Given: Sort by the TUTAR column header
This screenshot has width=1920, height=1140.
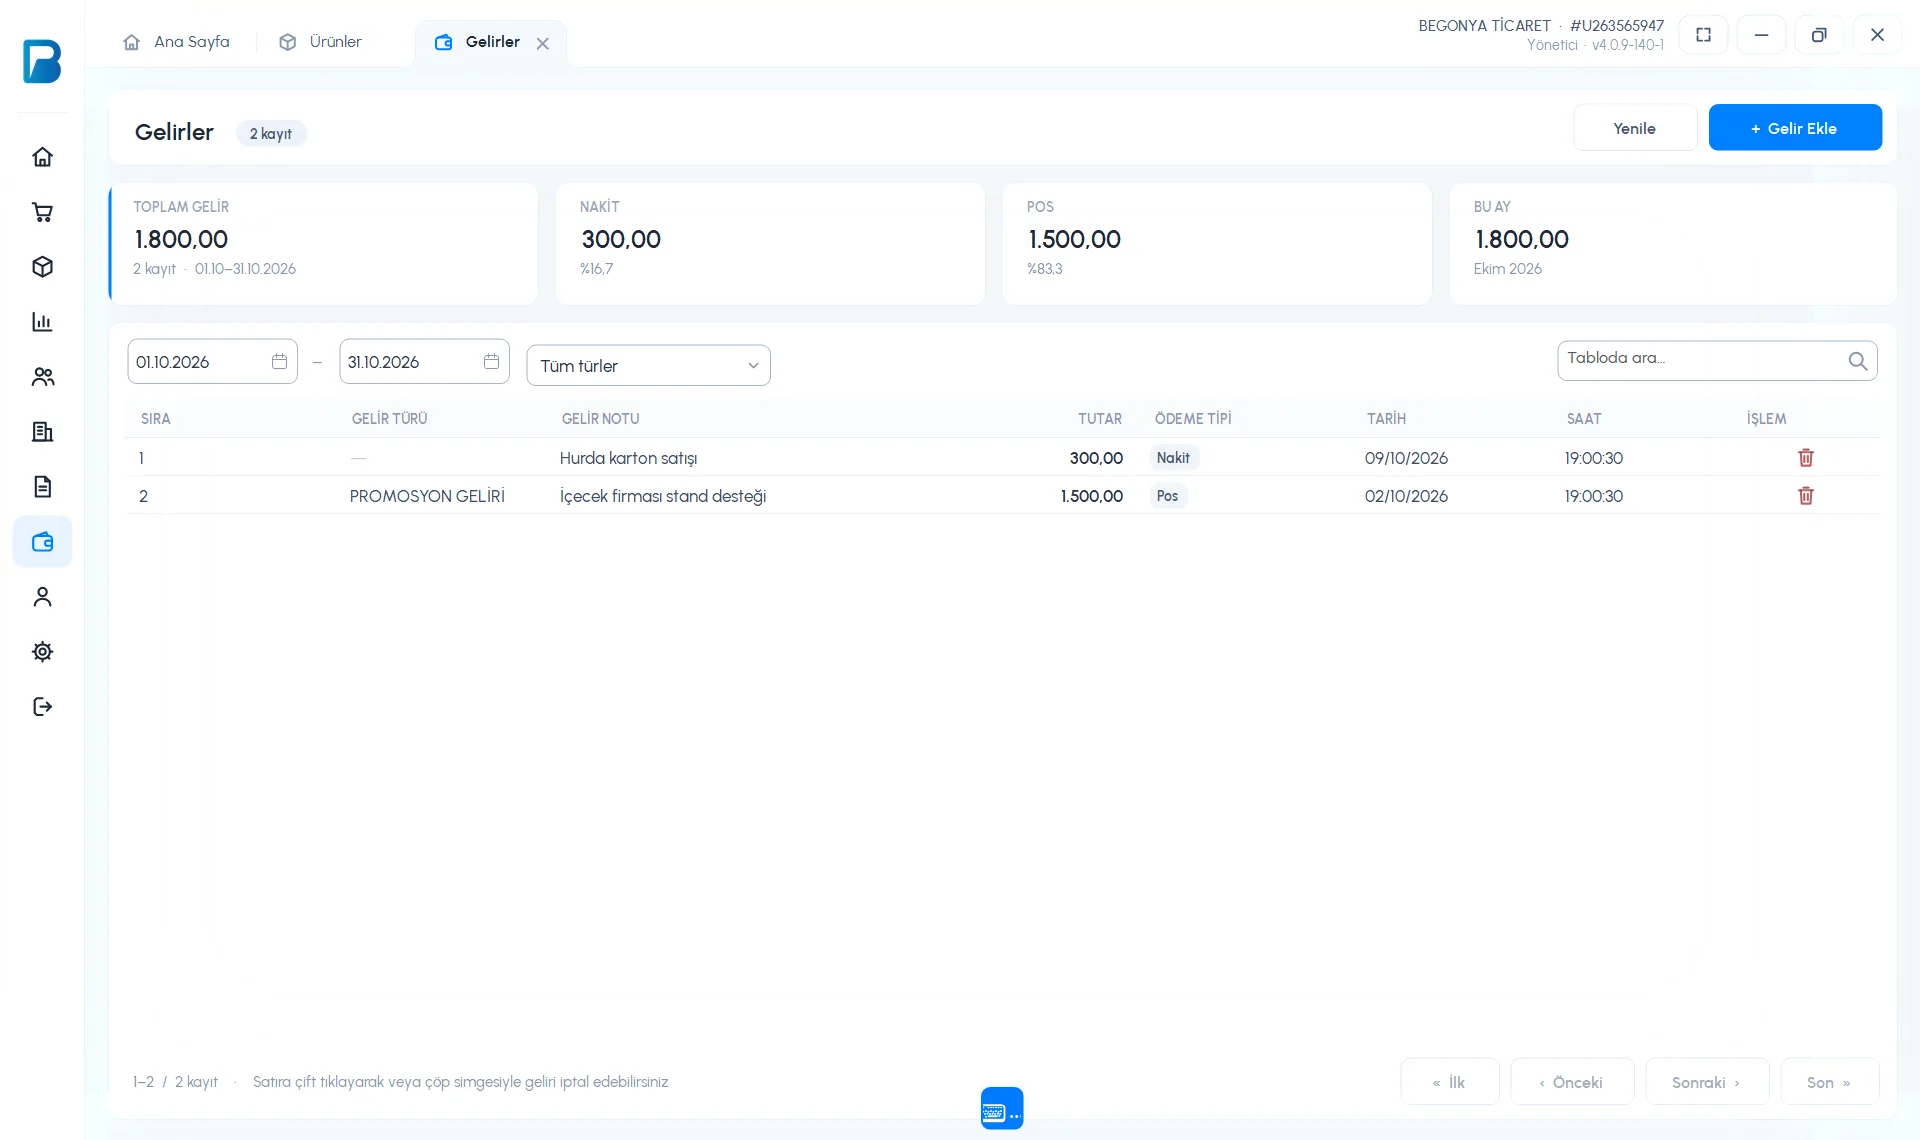Looking at the screenshot, I should pyautogui.click(x=1099, y=419).
